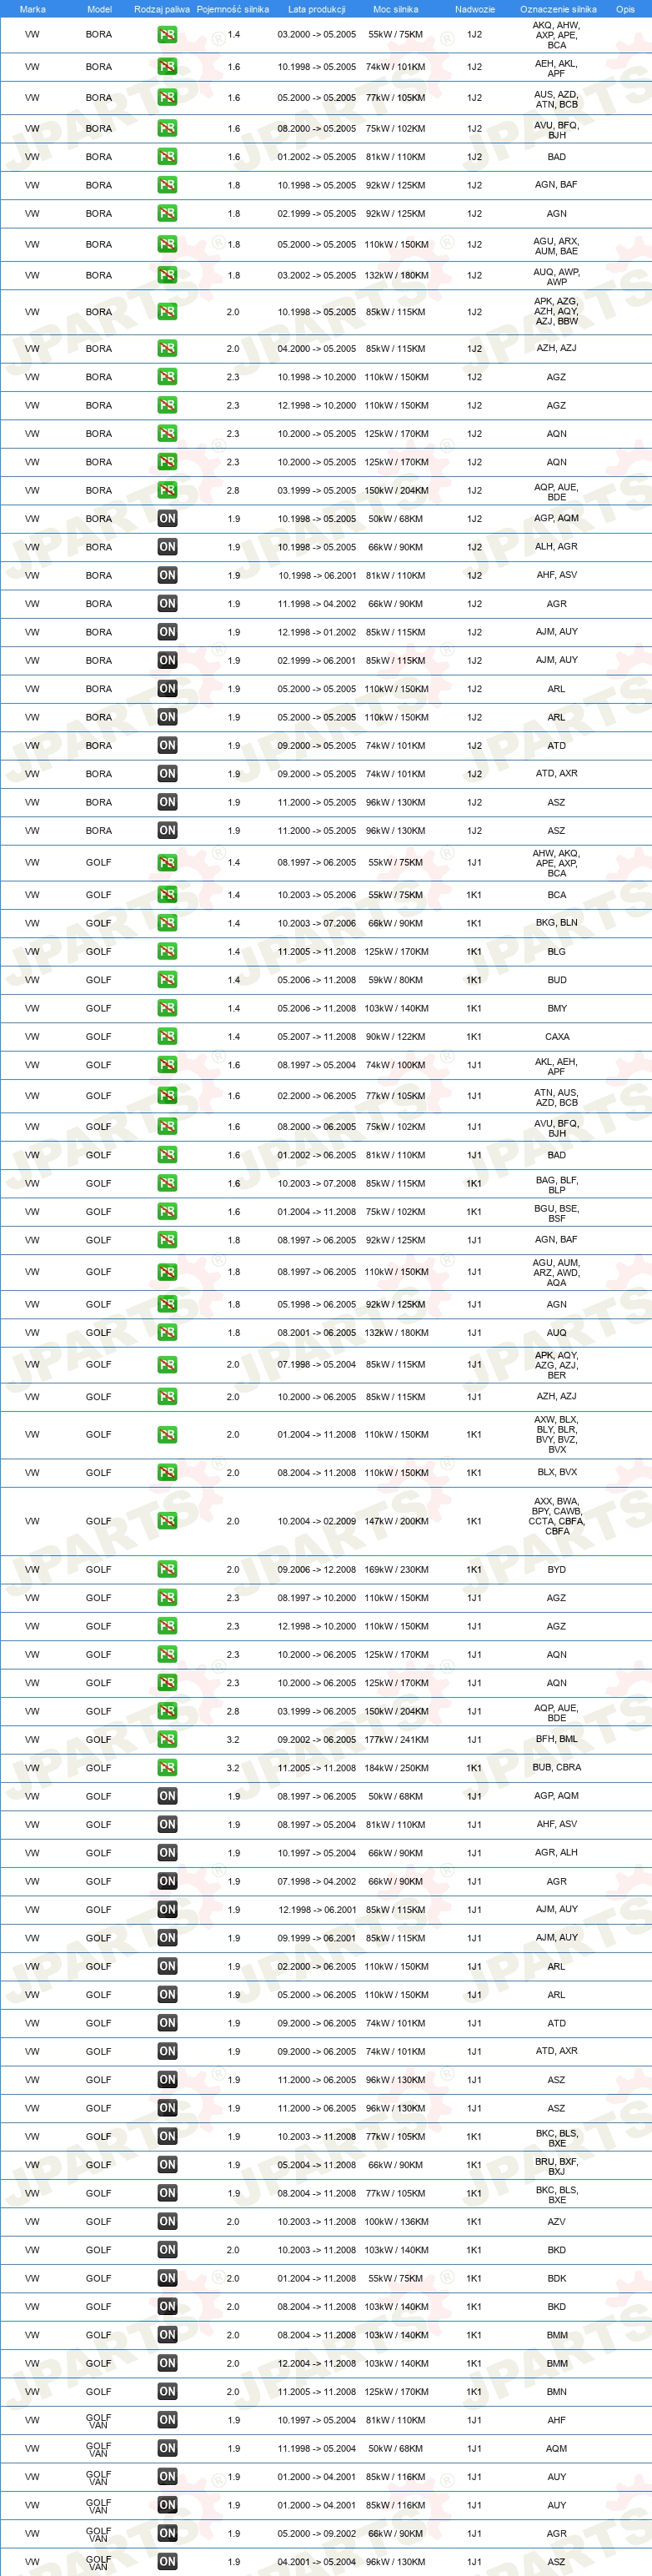
Task: Select the 169kW / 230KM power cell
Action: [396, 1569]
